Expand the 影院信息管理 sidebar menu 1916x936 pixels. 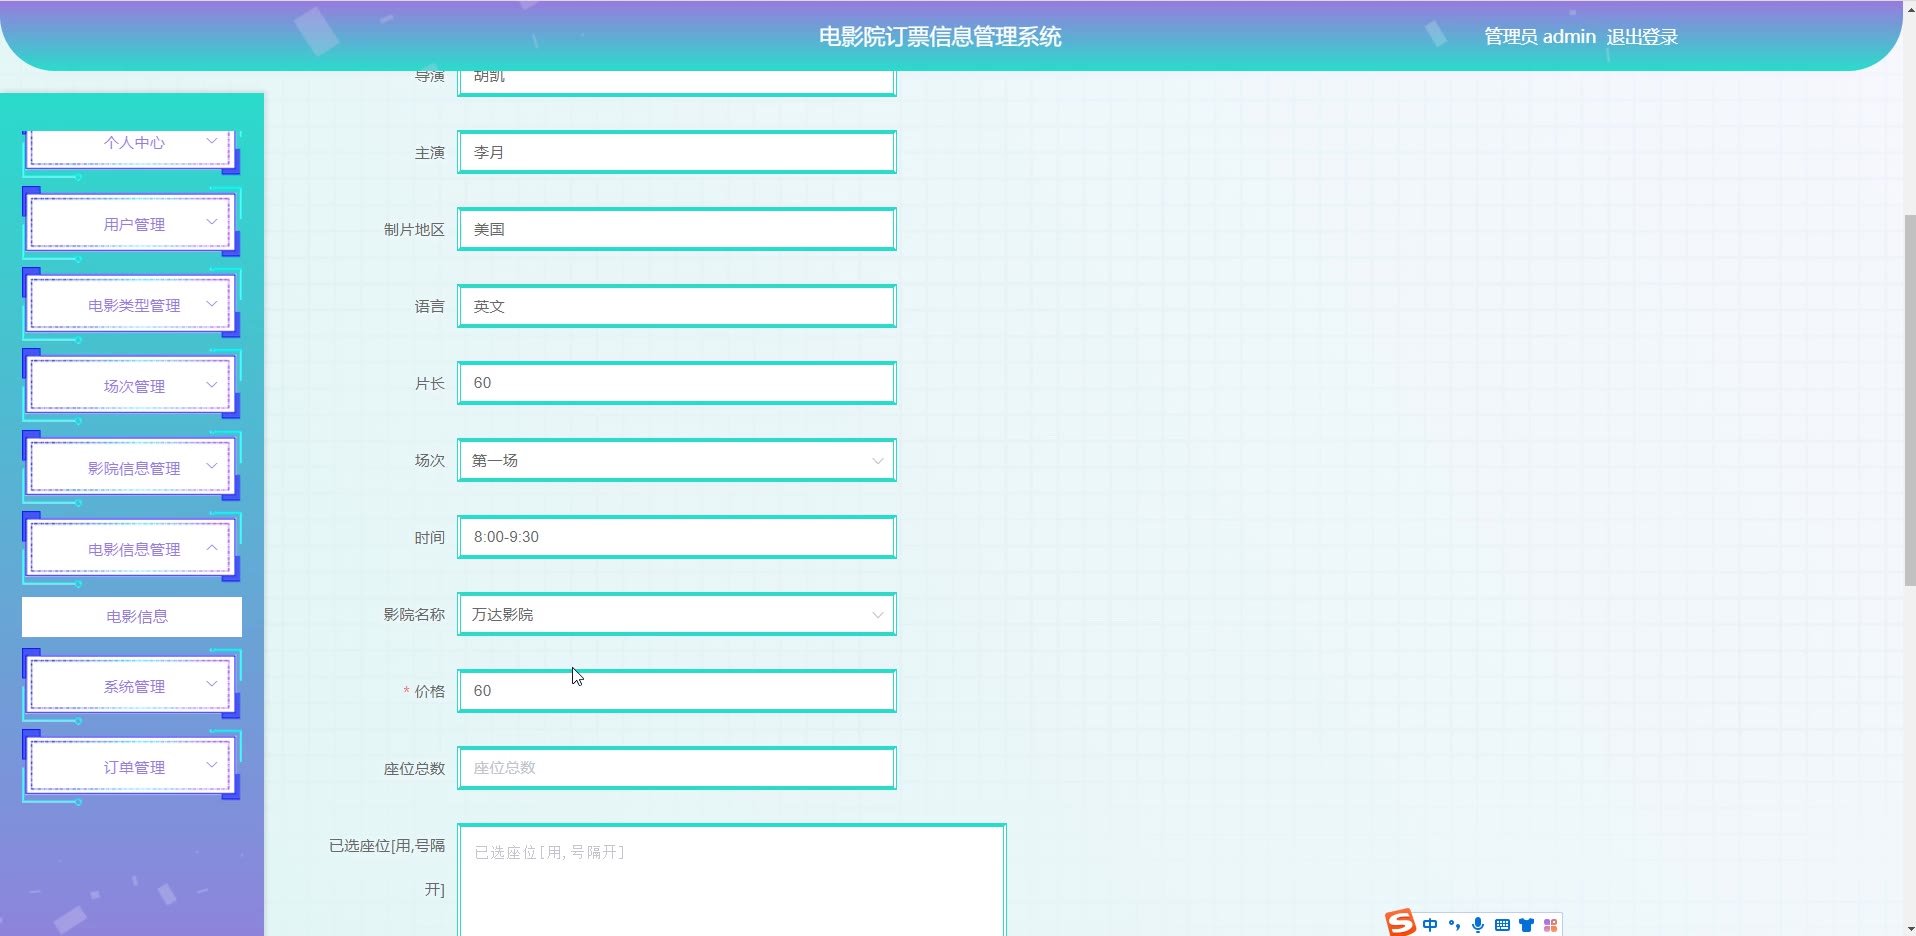(x=131, y=468)
